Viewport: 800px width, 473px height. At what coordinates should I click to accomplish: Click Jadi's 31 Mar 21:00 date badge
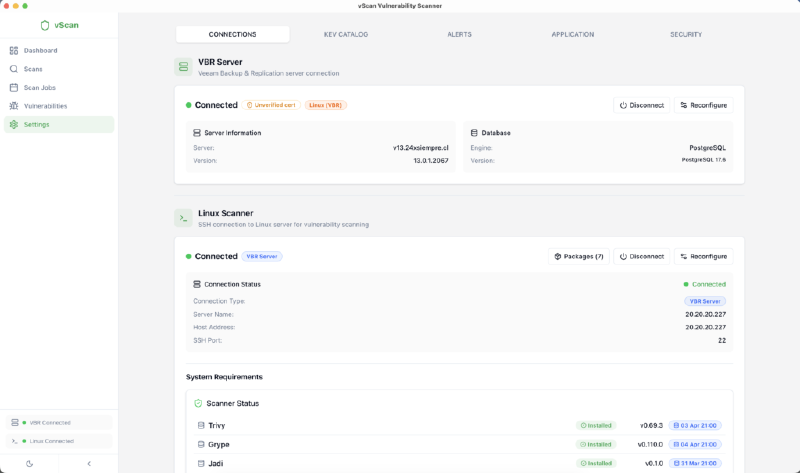click(x=695, y=463)
